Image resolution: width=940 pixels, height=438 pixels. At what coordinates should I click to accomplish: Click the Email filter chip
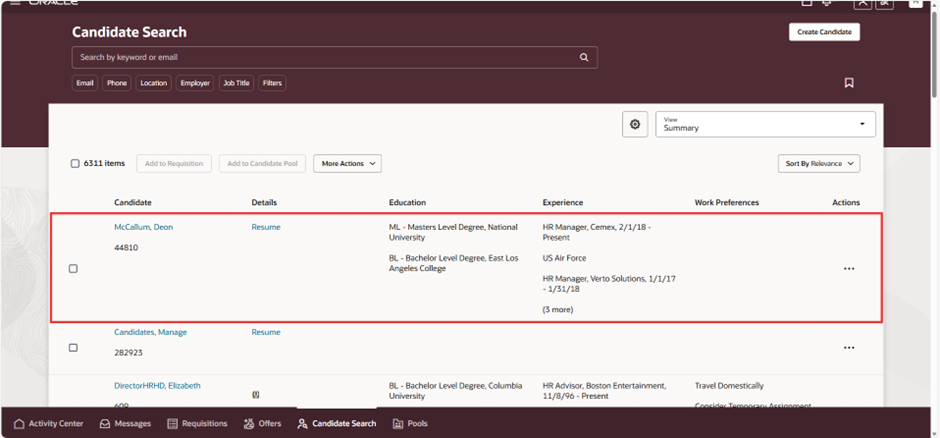click(85, 83)
